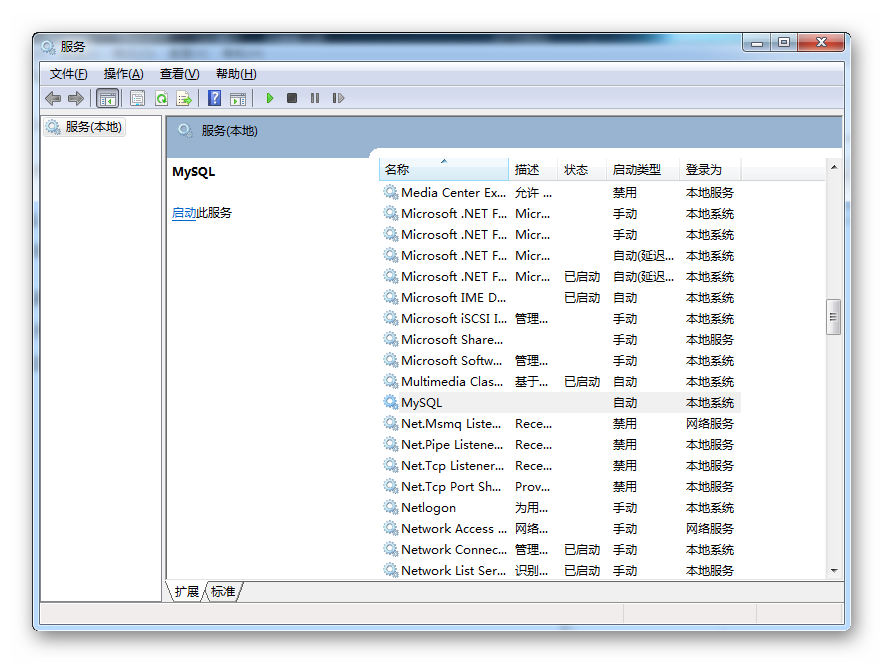The image size is (884, 664).
Task: Click the Export List toolbar icon
Action: click(x=184, y=99)
